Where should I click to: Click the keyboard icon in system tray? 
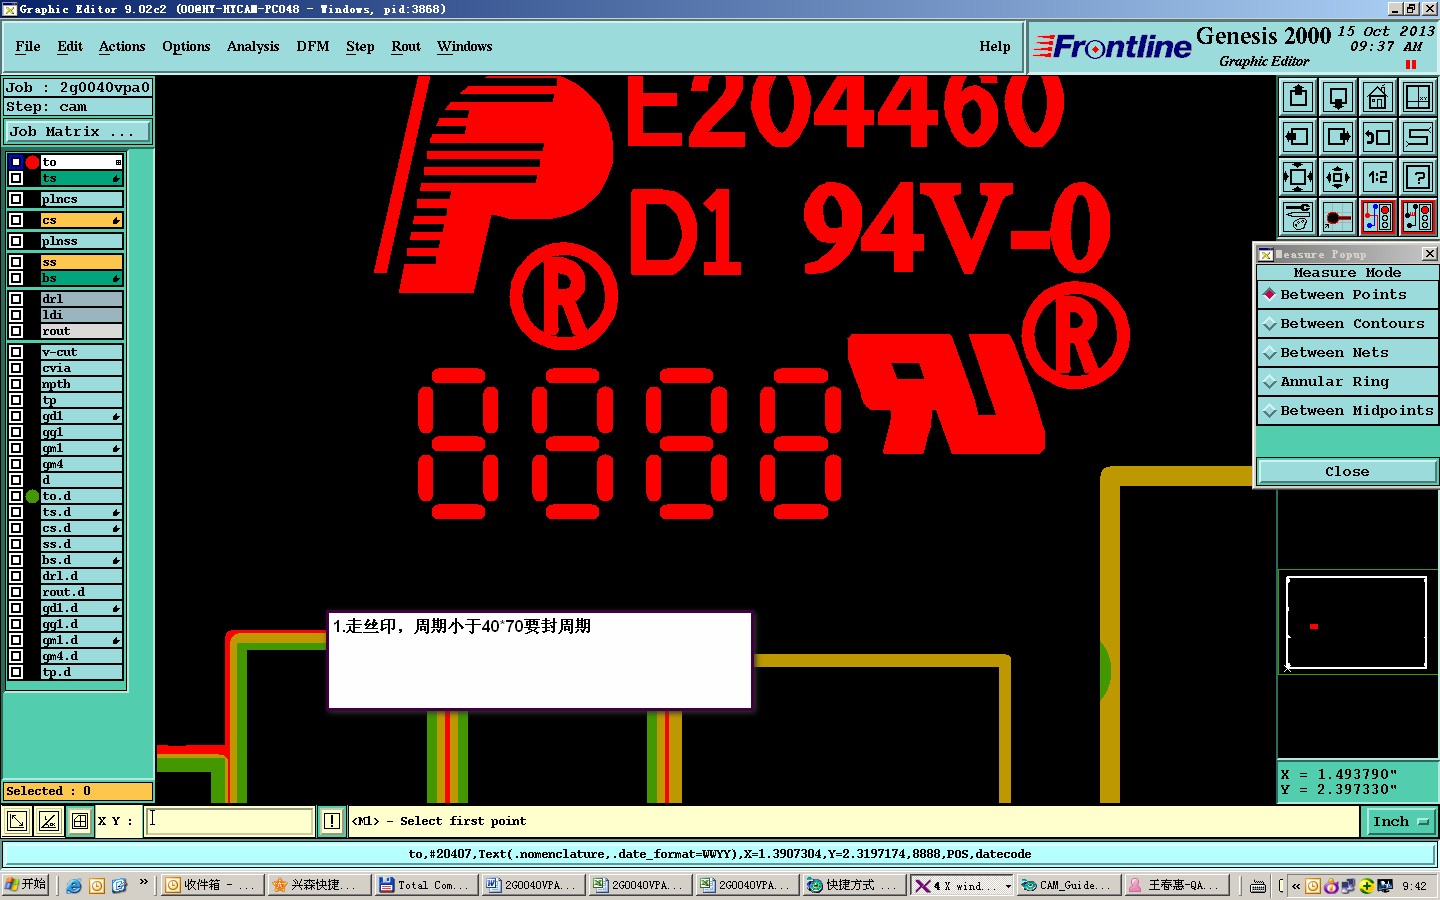(x=1258, y=885)
